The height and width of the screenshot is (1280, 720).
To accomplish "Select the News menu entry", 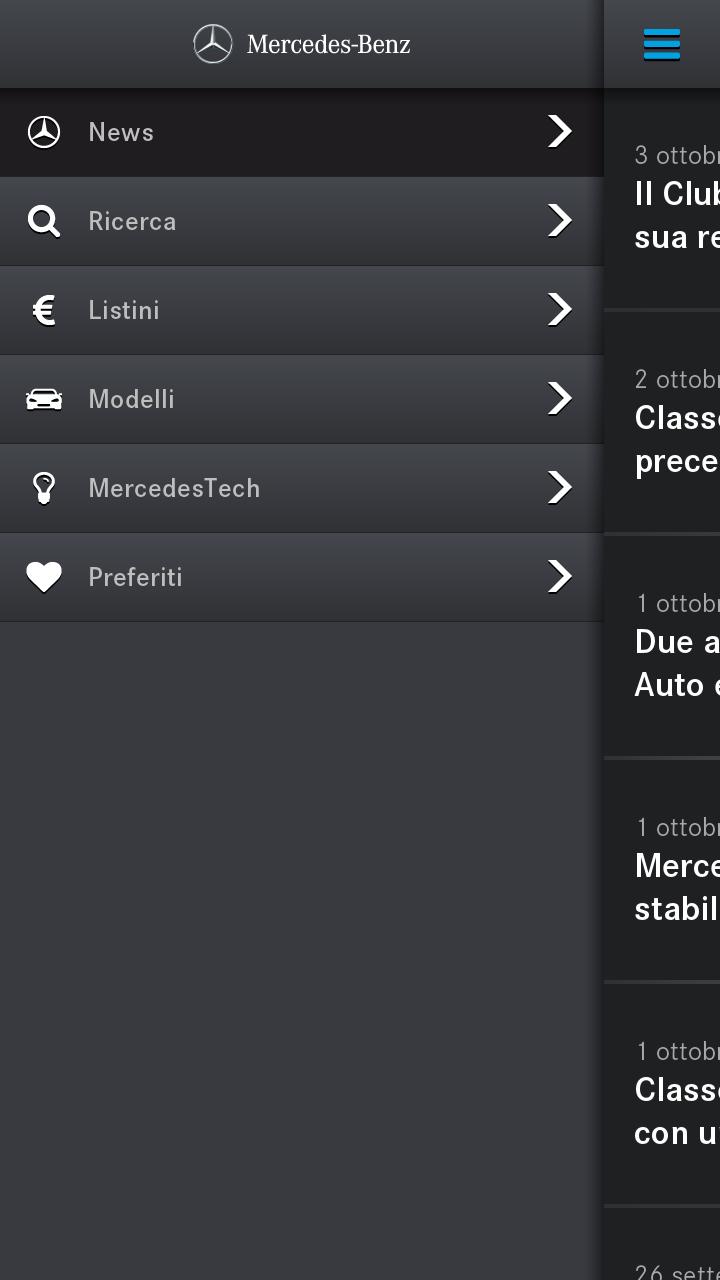I will tap(121, 131).
